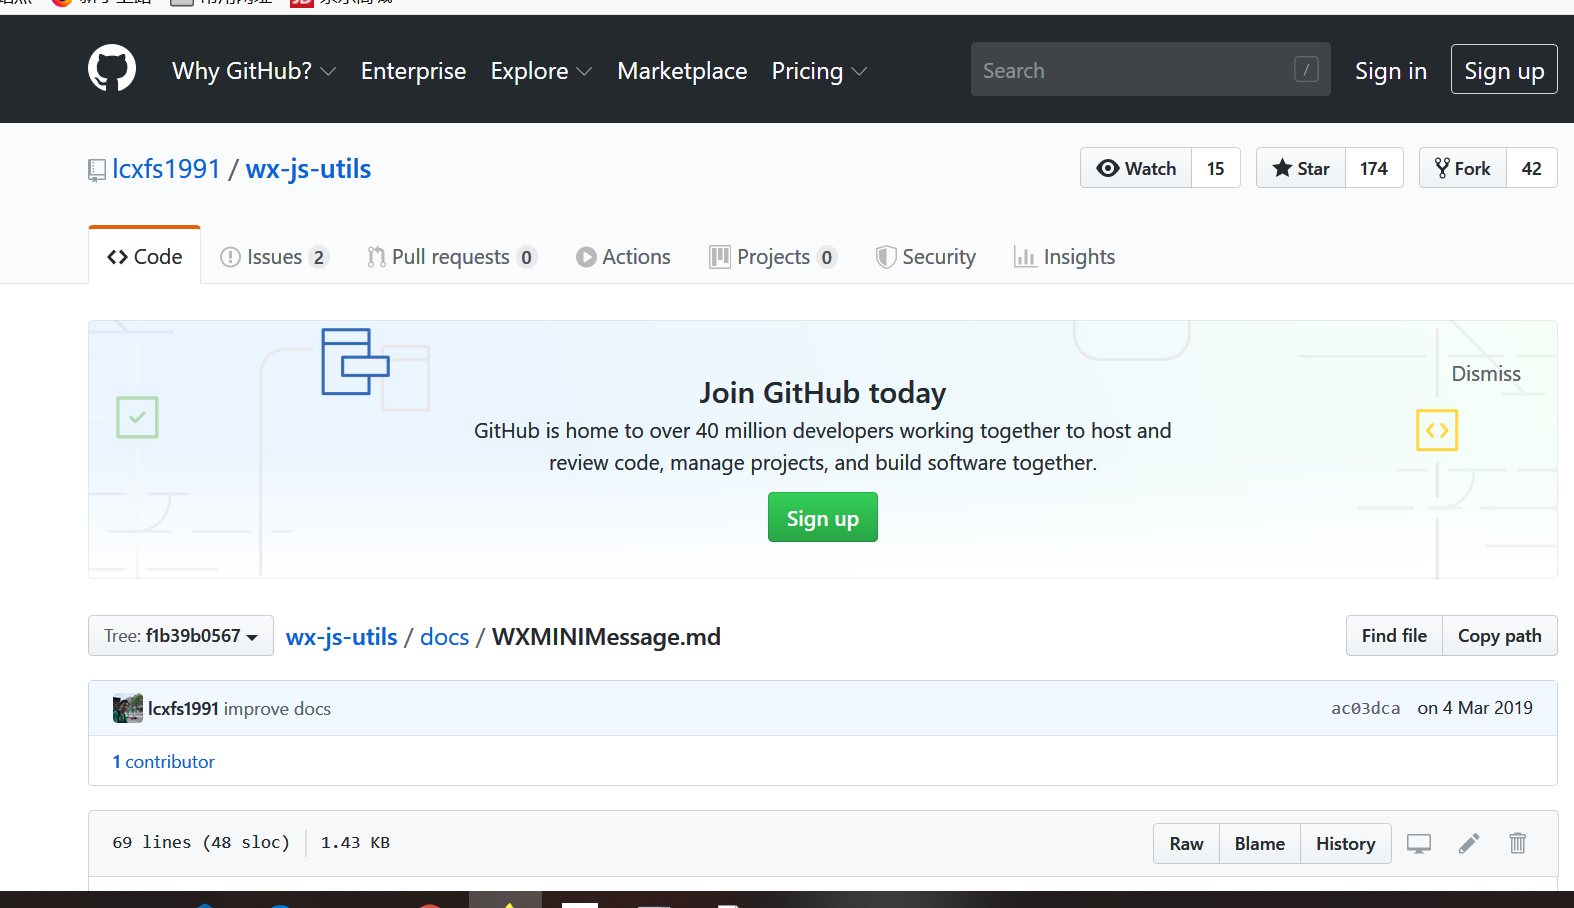Expand the Explore dropdown
The width and height of the screenshot is (1574, 908).
[x=541, y=71]
